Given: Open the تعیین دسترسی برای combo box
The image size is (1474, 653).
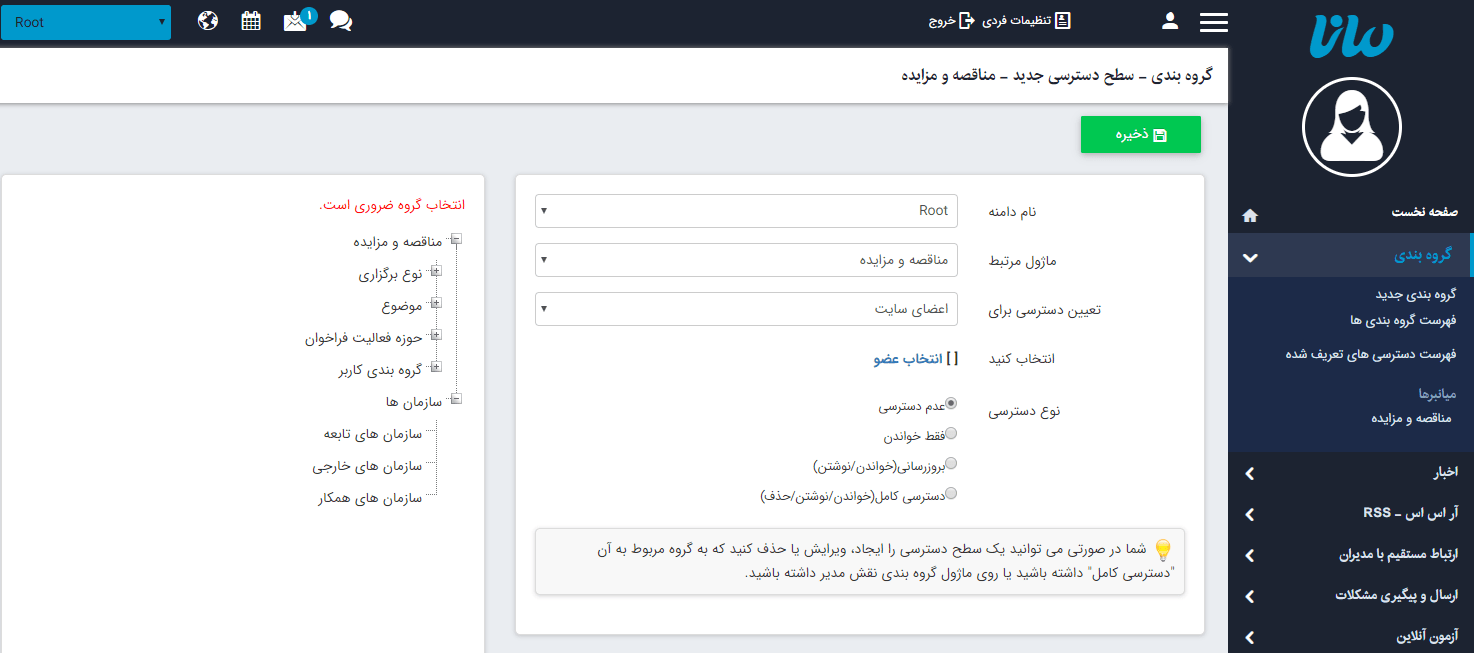Looking at the screenshot, I should (x=746, y=309).
